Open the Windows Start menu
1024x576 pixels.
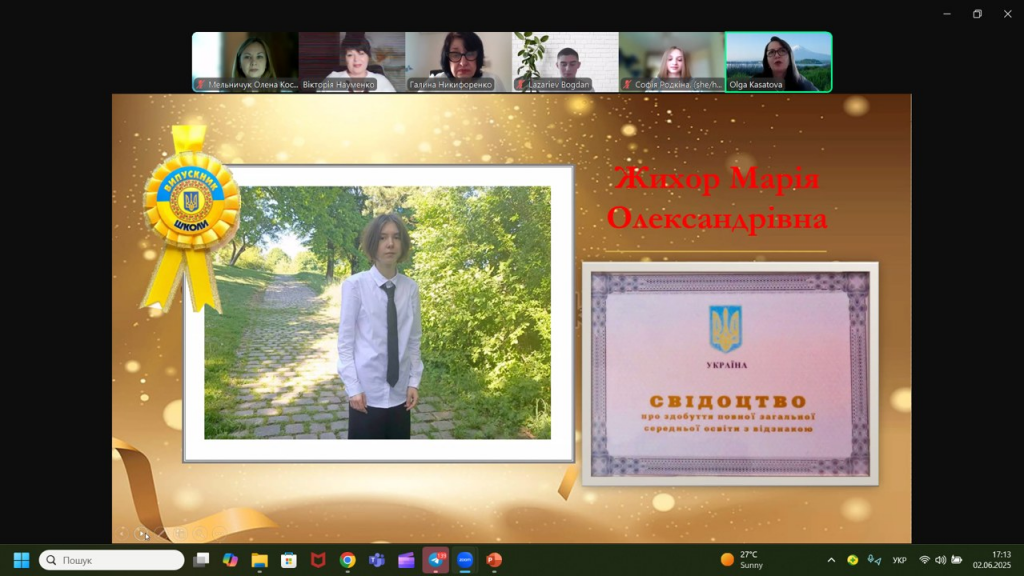tap(21, 560)
